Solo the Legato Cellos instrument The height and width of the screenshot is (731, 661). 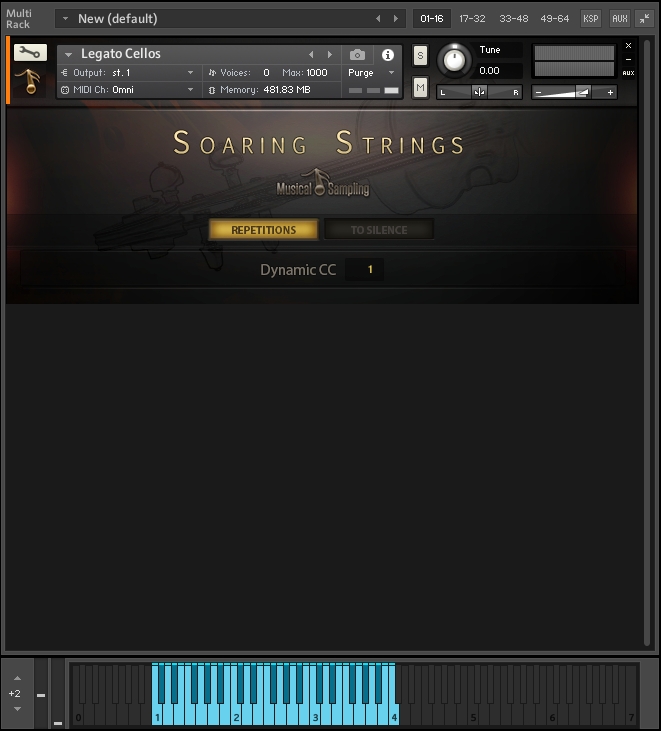pyautogui.click(x=420, y=56)
